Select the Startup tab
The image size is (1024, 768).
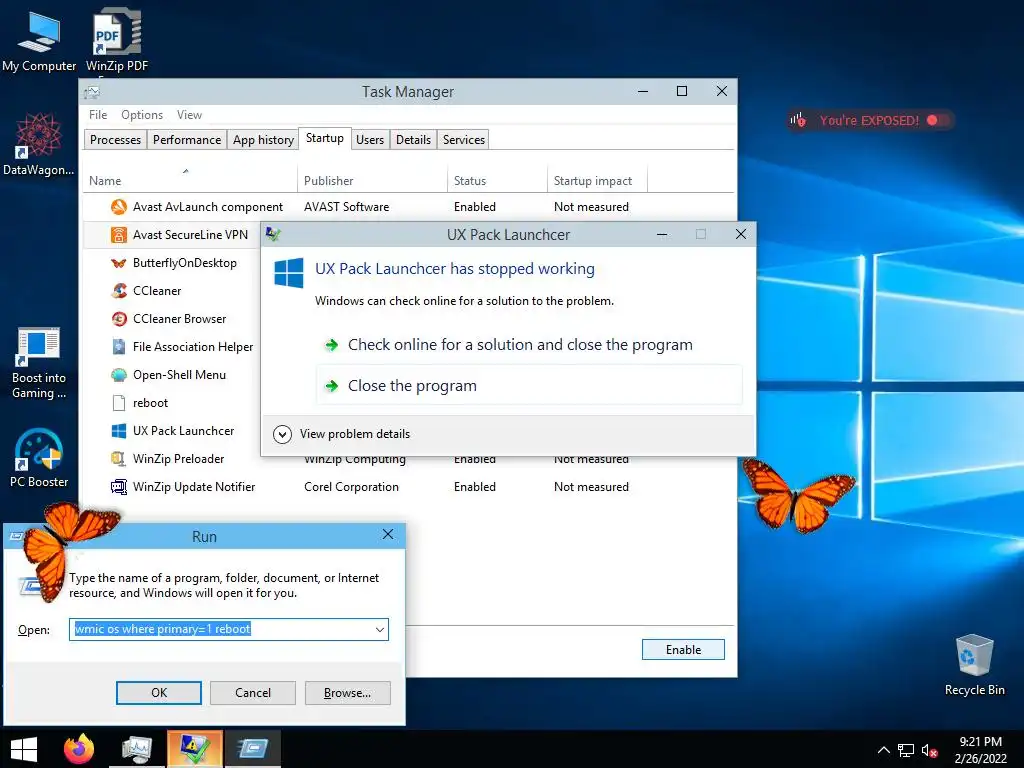coord(325,138)
